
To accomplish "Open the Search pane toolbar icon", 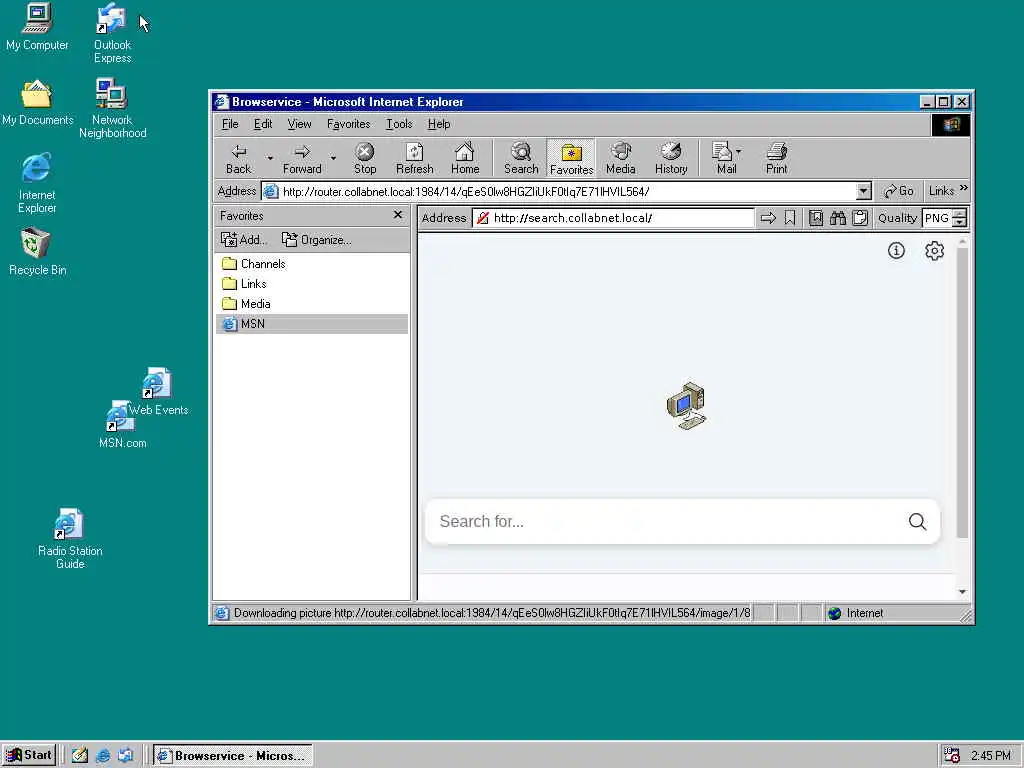I will click(520, 159).
